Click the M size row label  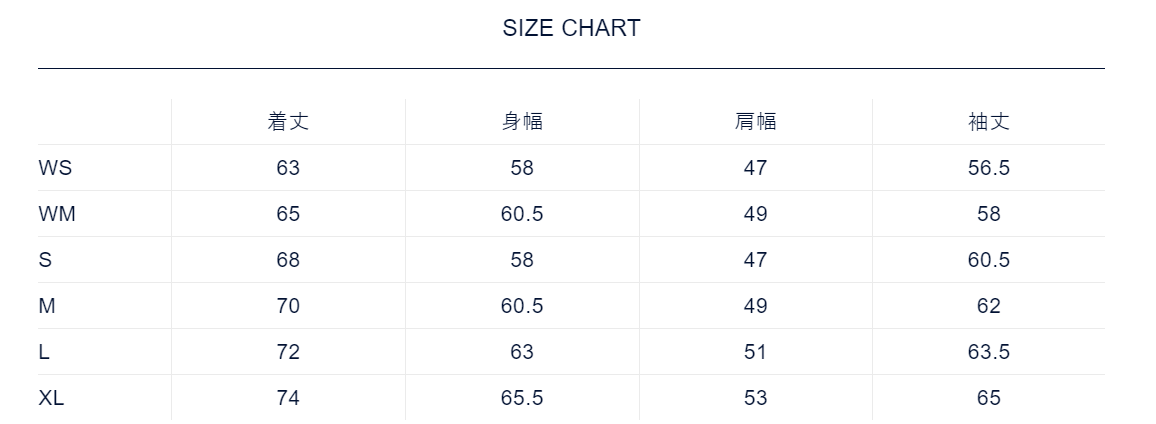[47, 306]
